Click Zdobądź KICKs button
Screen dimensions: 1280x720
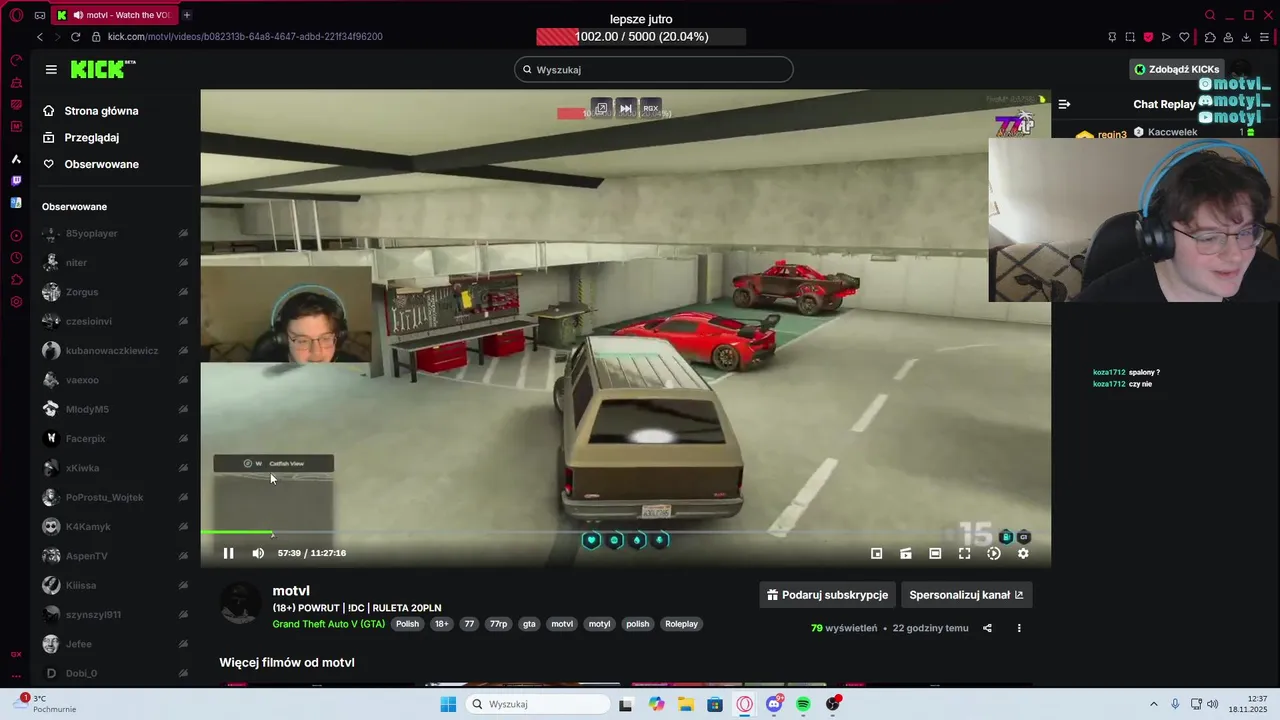(1176, 69)
